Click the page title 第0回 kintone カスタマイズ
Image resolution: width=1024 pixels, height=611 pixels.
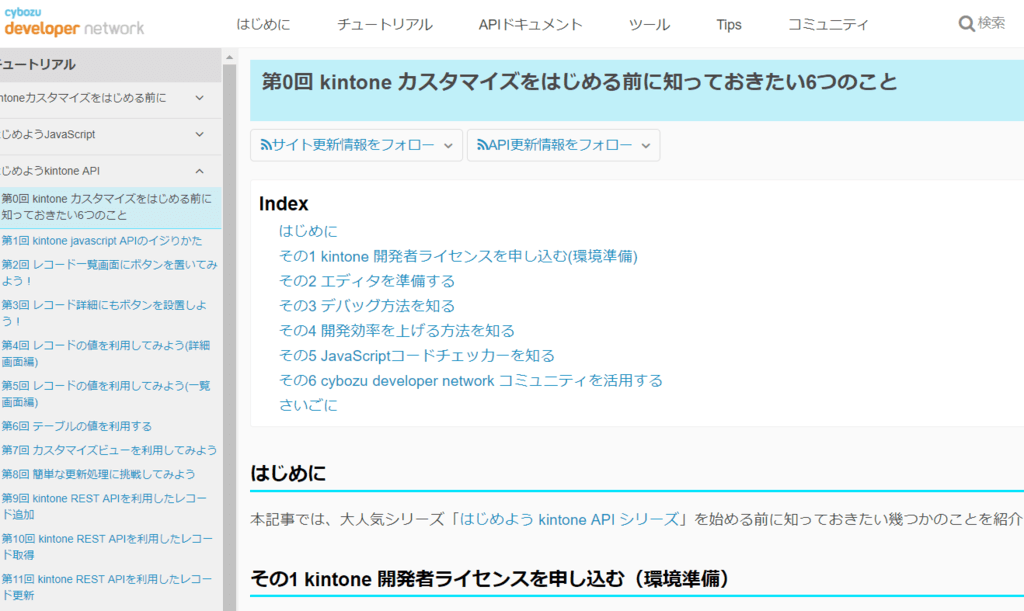pos(579,82)
